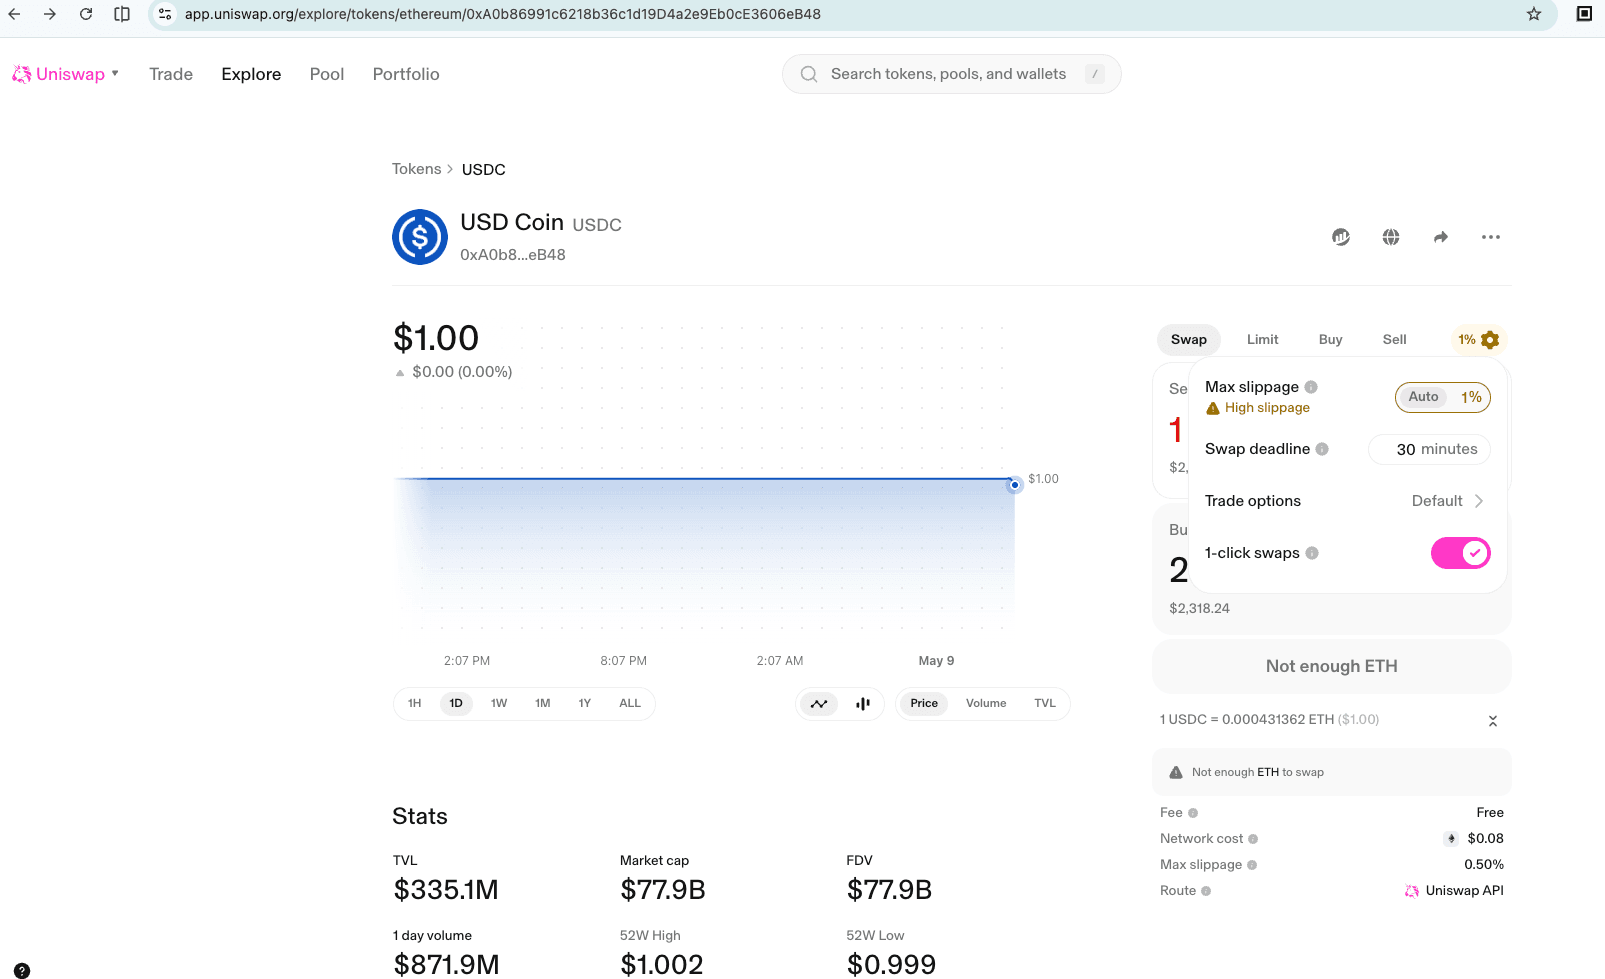View site information icon in address bar
1605x979 pixels.
pyautogui.click(x=166, y=14)
